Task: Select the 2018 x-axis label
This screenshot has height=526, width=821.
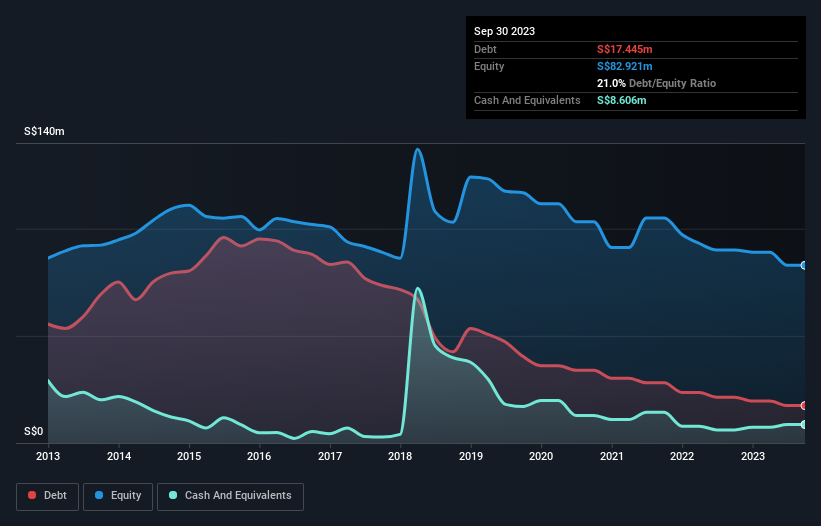Action: [x=400, y=456]
